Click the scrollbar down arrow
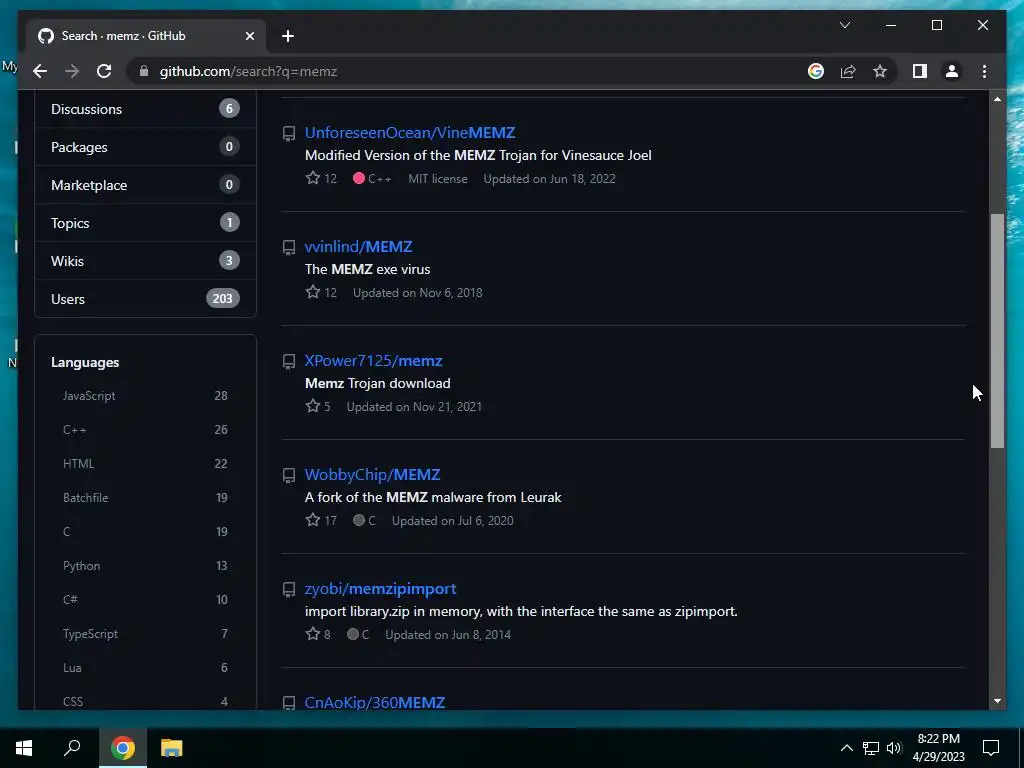The width and height of the screenshot is (1024, 768). click(x=997, y=701)
